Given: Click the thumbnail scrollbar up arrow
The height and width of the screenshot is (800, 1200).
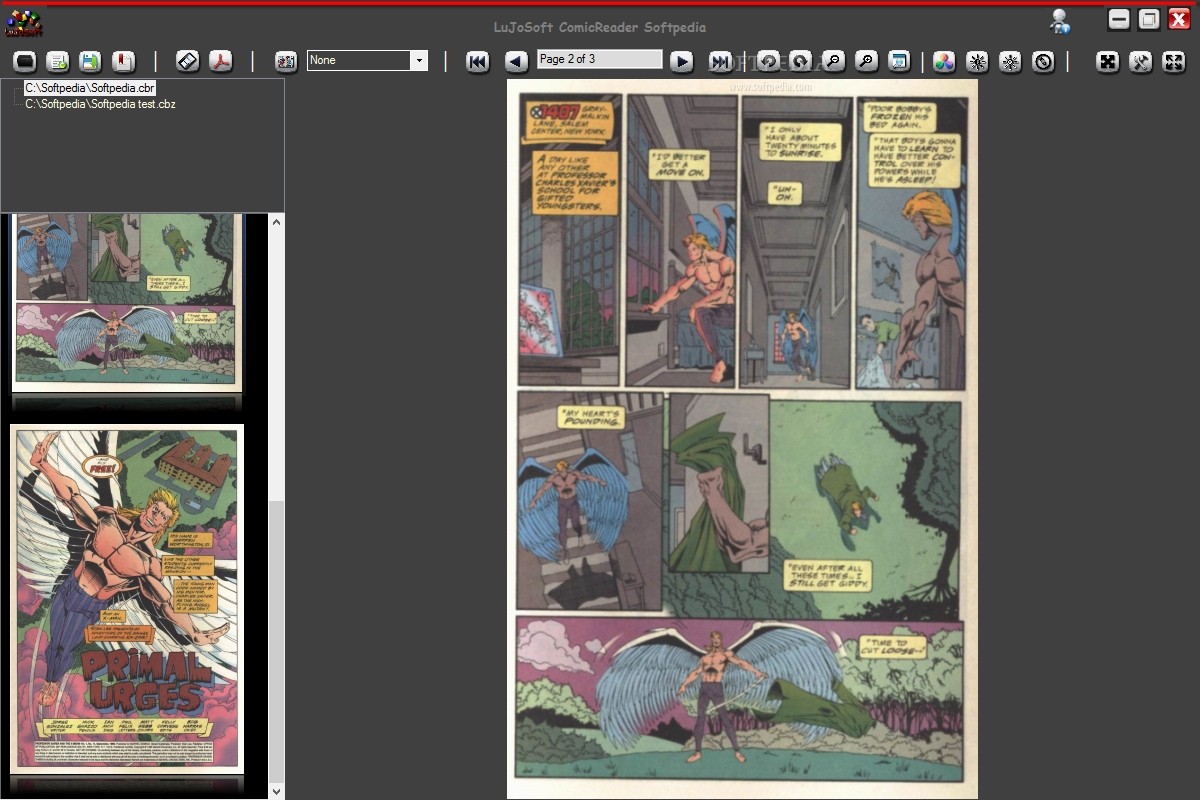Looking at the screenshot, I should pyautogui.click(x=277, y=221).
